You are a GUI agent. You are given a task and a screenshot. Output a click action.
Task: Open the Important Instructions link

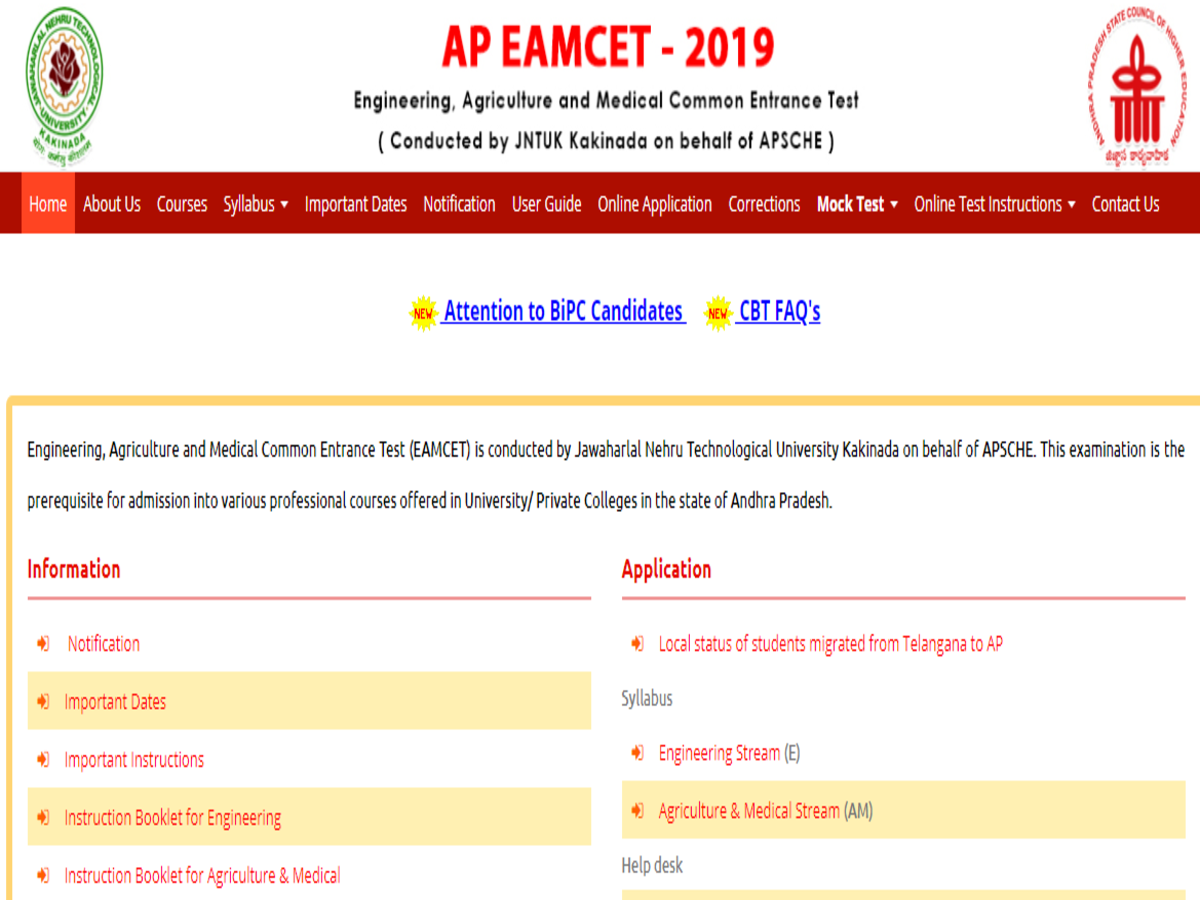coord(134,760)
